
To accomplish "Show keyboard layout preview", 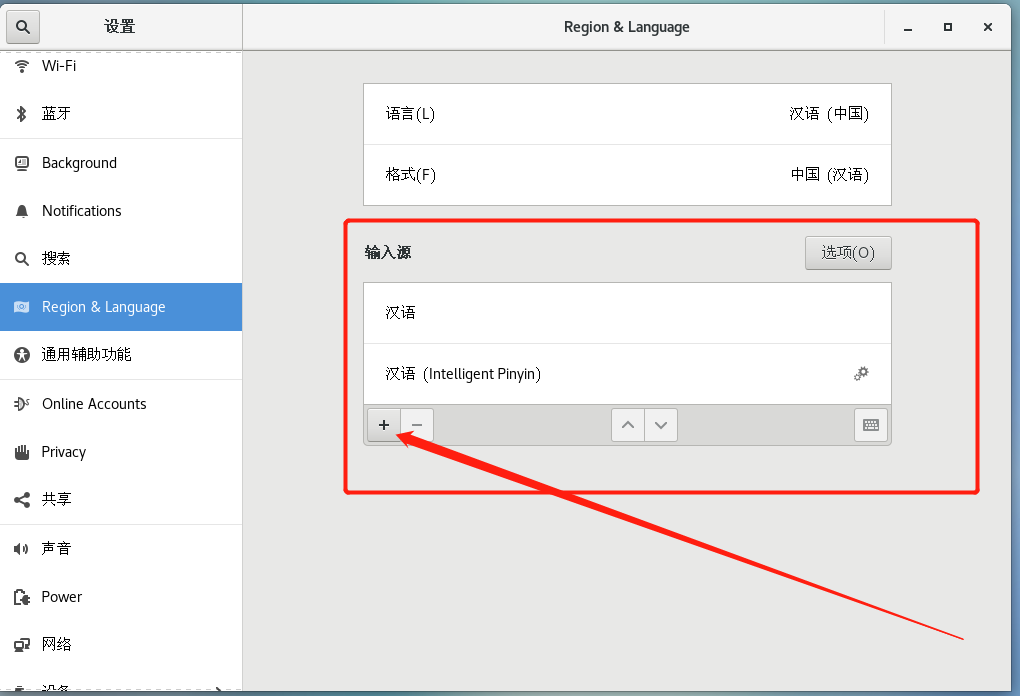I will point(871,425).
